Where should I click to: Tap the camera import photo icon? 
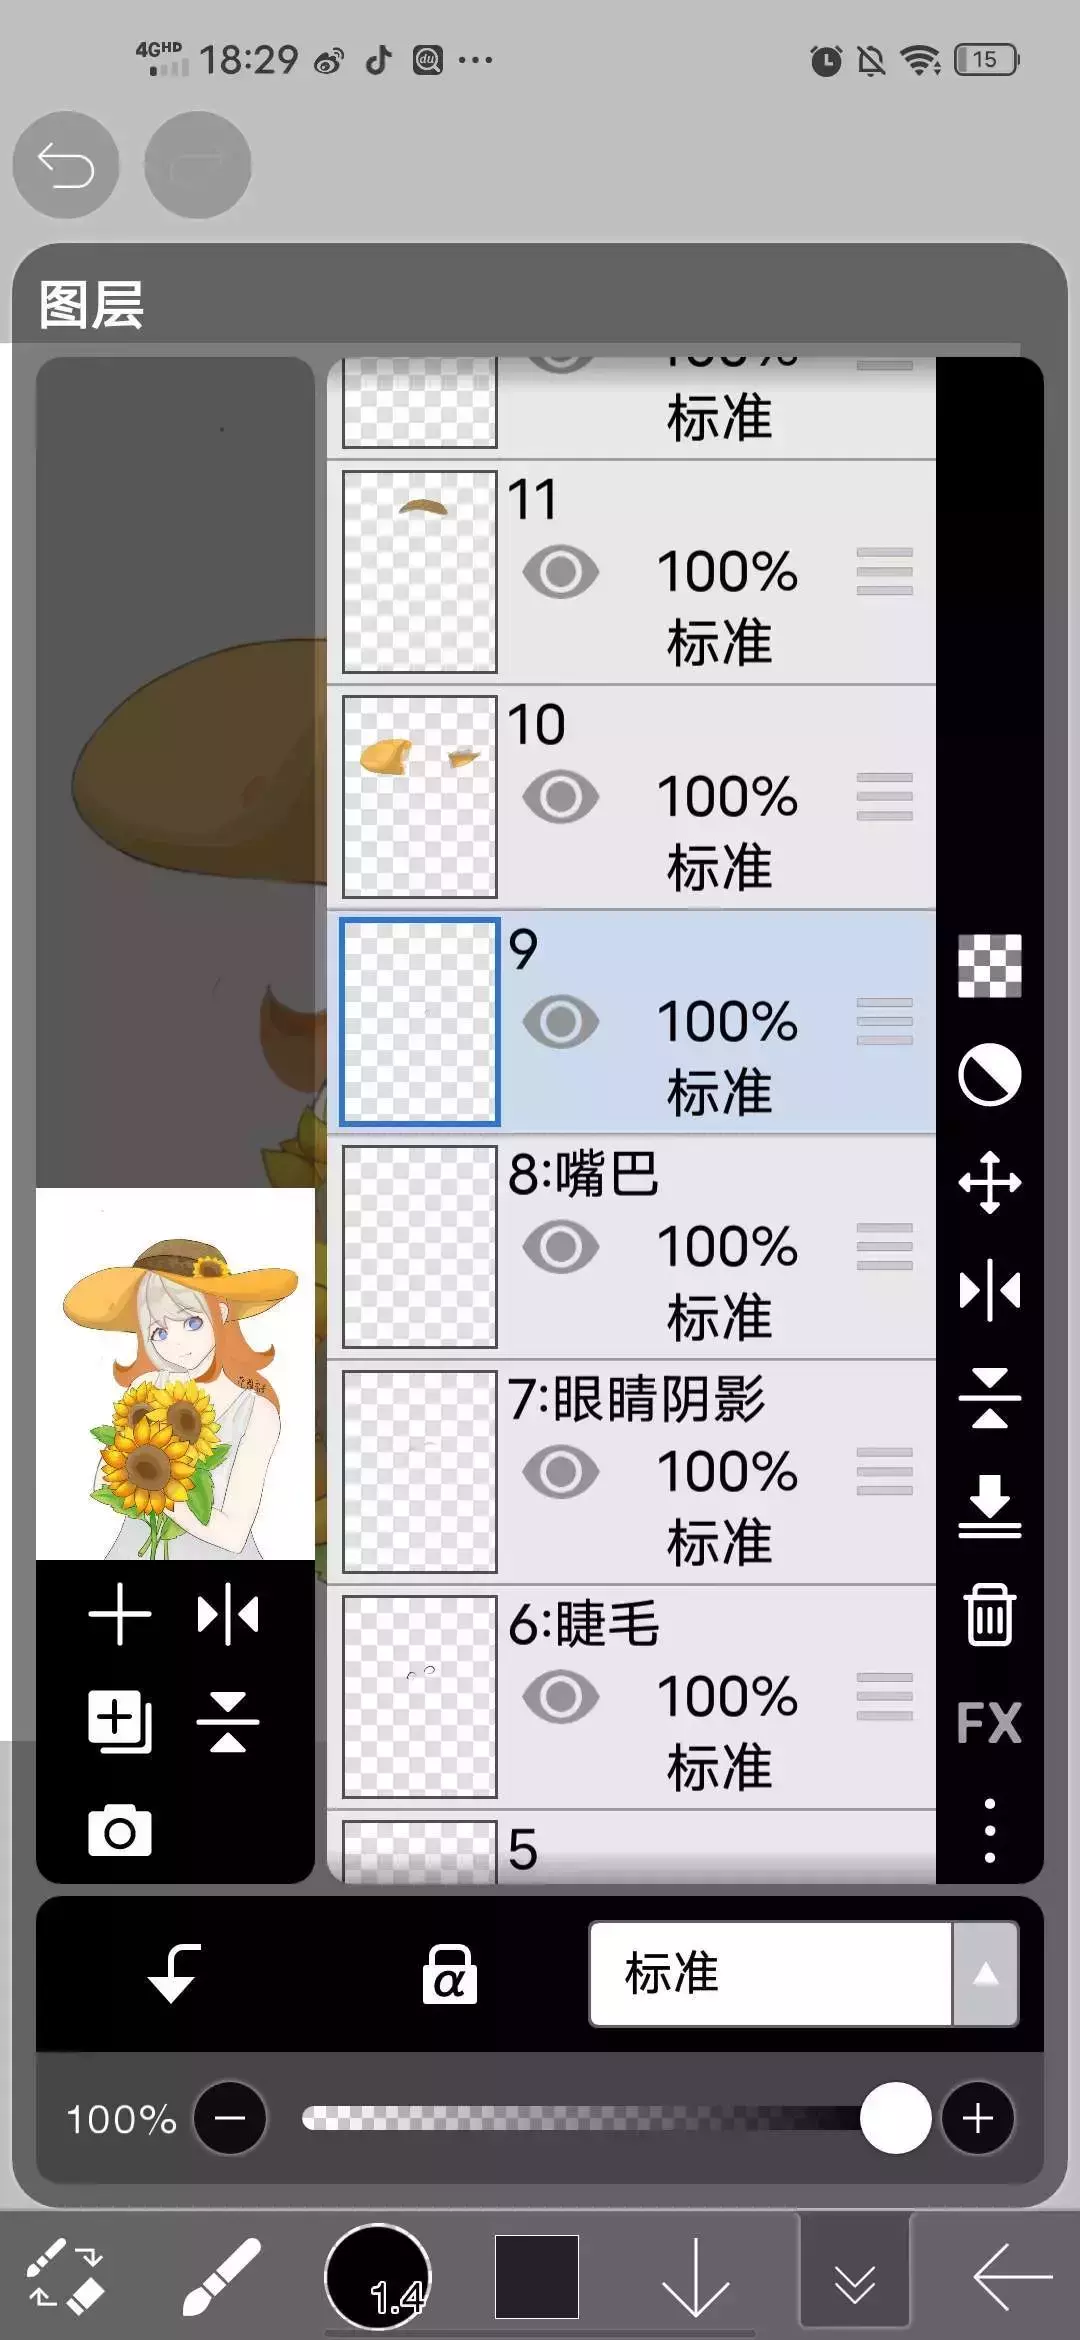pos(120,1831)
